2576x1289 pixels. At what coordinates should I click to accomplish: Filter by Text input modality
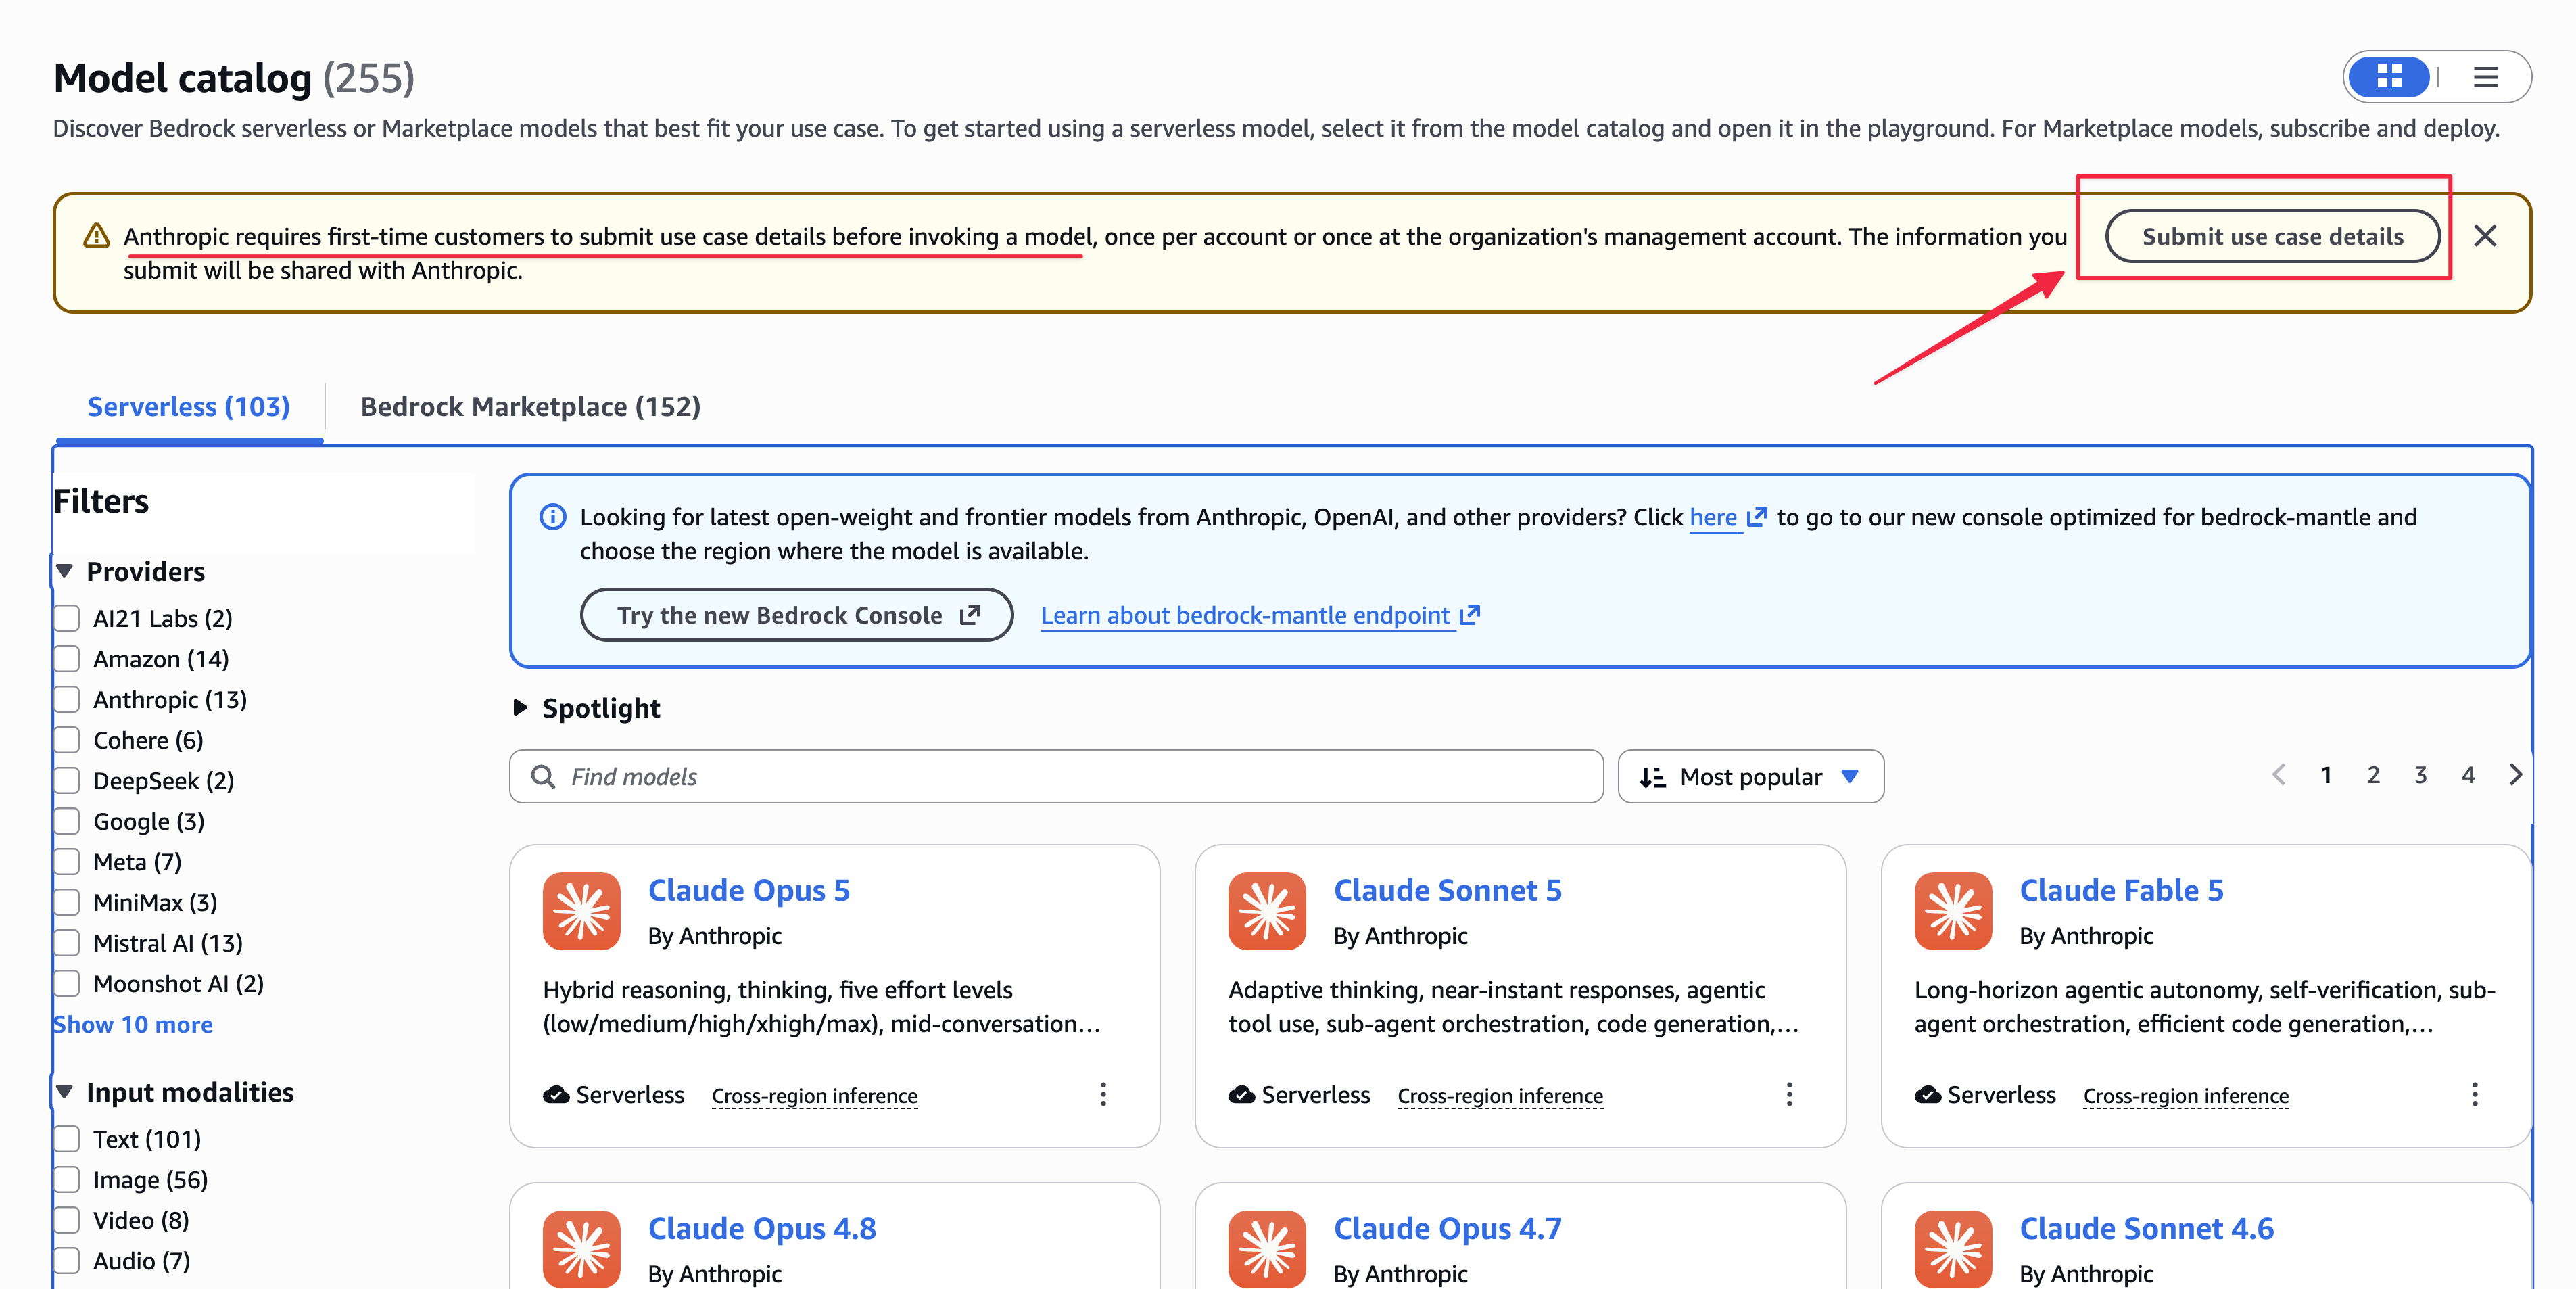[67, 1140]
